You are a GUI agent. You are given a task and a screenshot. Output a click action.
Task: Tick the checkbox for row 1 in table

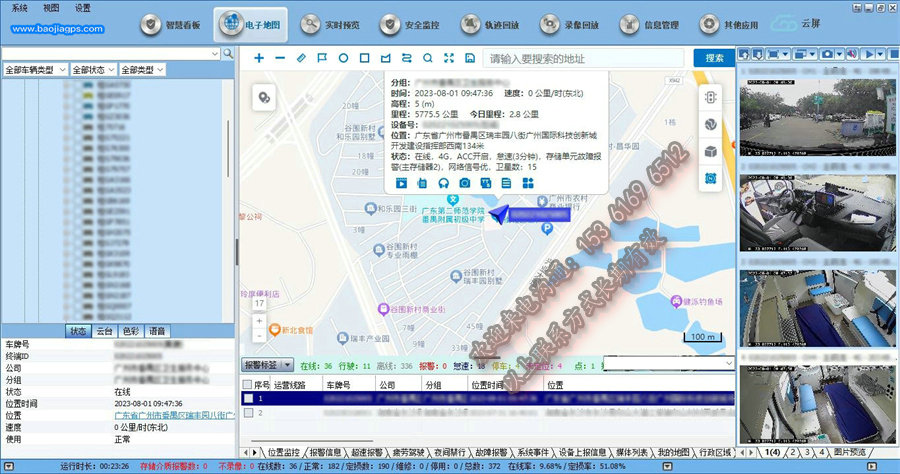[x=248, y=398]
